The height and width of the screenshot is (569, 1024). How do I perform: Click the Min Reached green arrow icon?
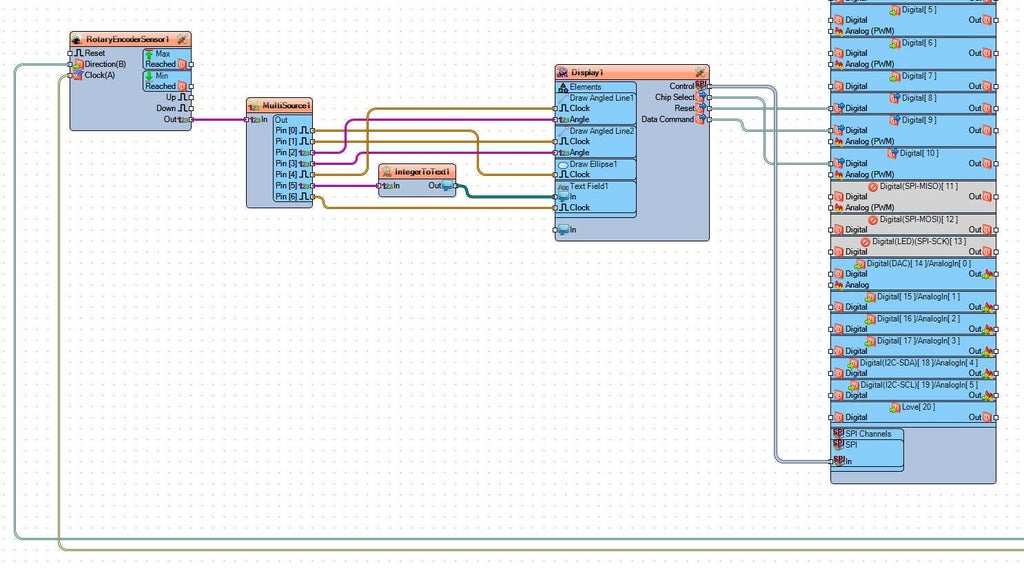point(149,76)
